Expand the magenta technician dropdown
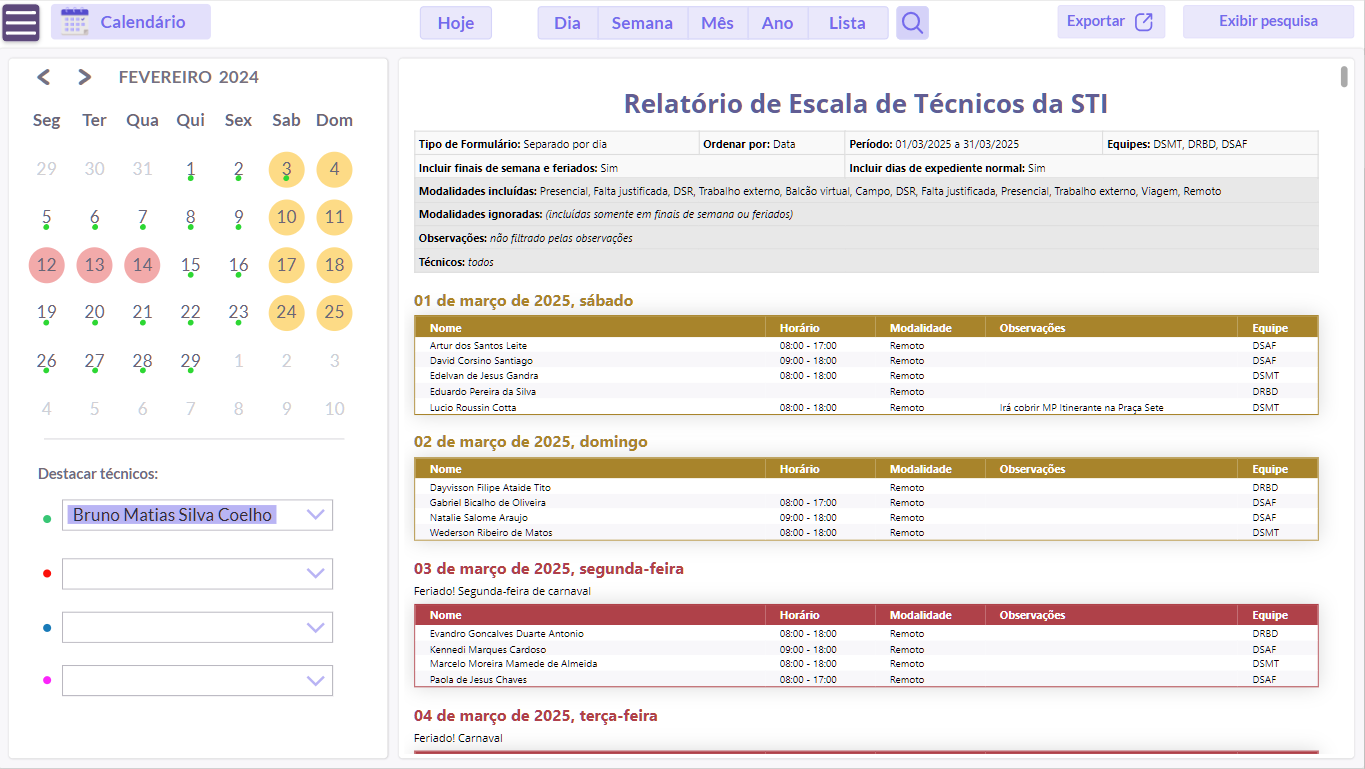 316,681
